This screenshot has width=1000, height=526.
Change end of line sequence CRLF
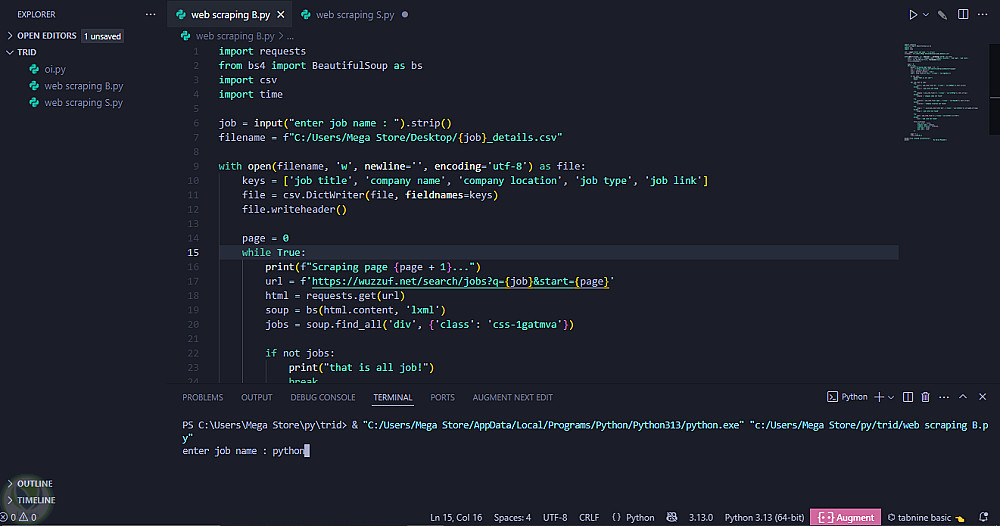point(589,518)
